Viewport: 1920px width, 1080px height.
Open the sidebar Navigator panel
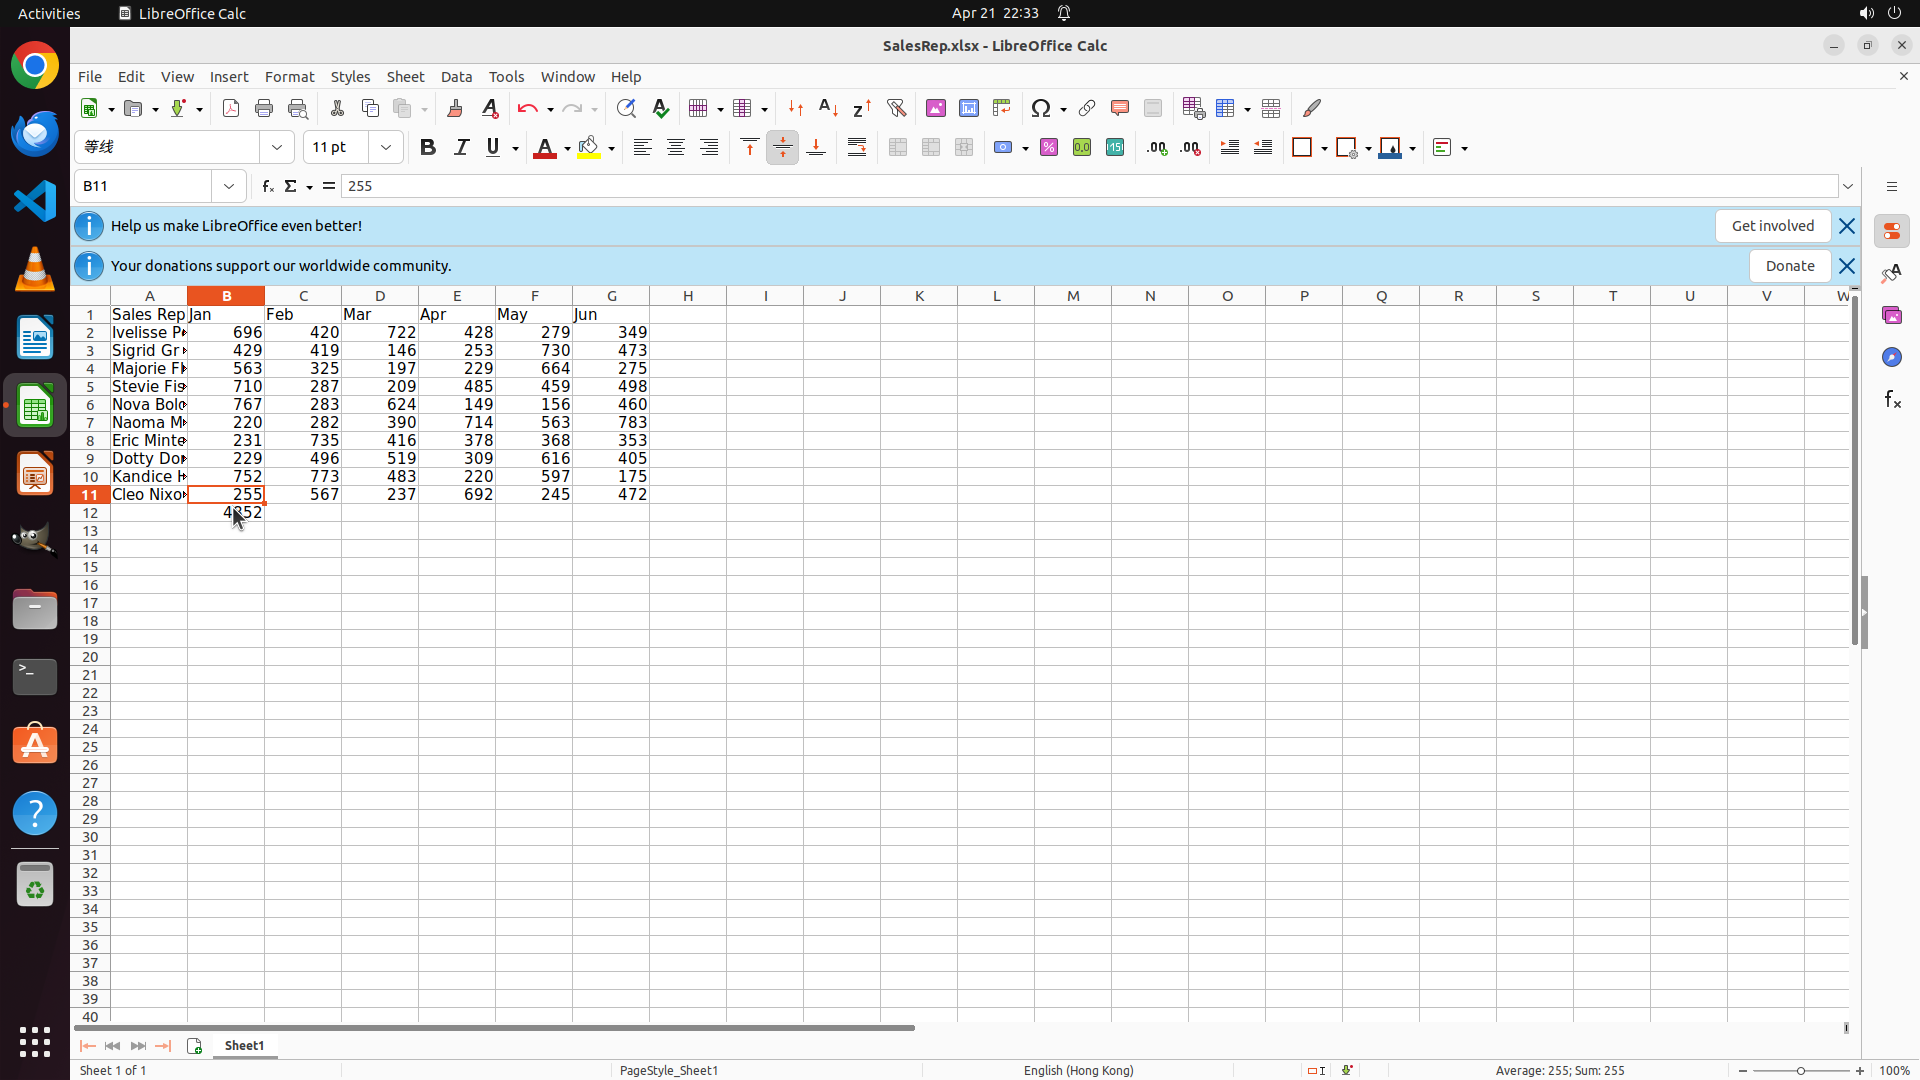coord(1891,357)
